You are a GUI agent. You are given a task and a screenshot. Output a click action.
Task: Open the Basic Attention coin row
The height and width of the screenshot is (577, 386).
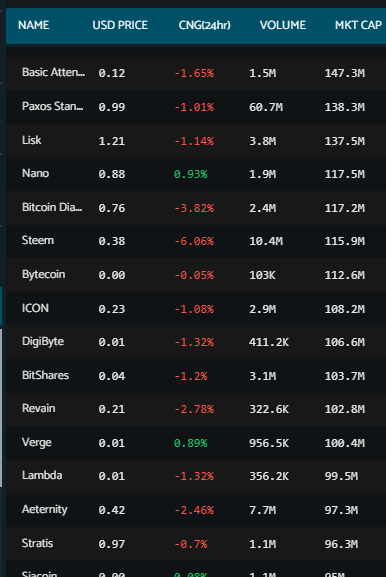click(x=196, y=73)
